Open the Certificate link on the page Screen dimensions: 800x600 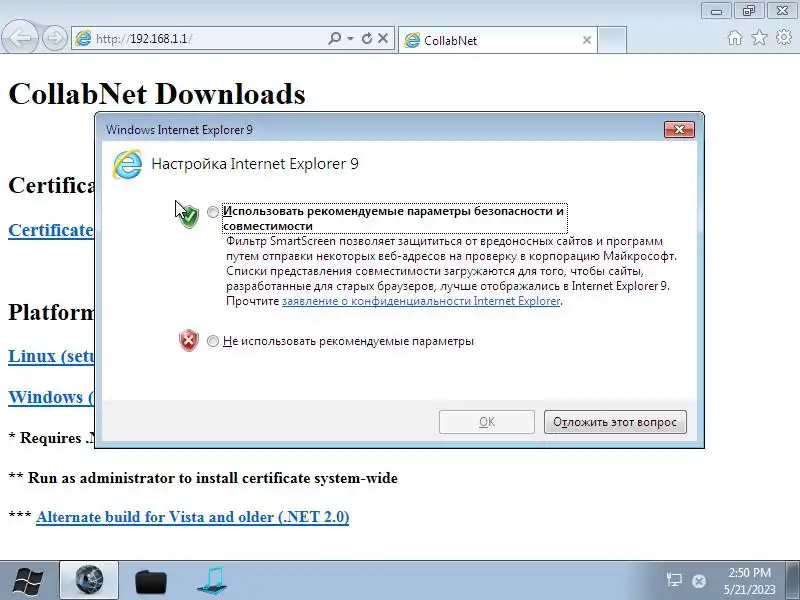pos(51,230)
